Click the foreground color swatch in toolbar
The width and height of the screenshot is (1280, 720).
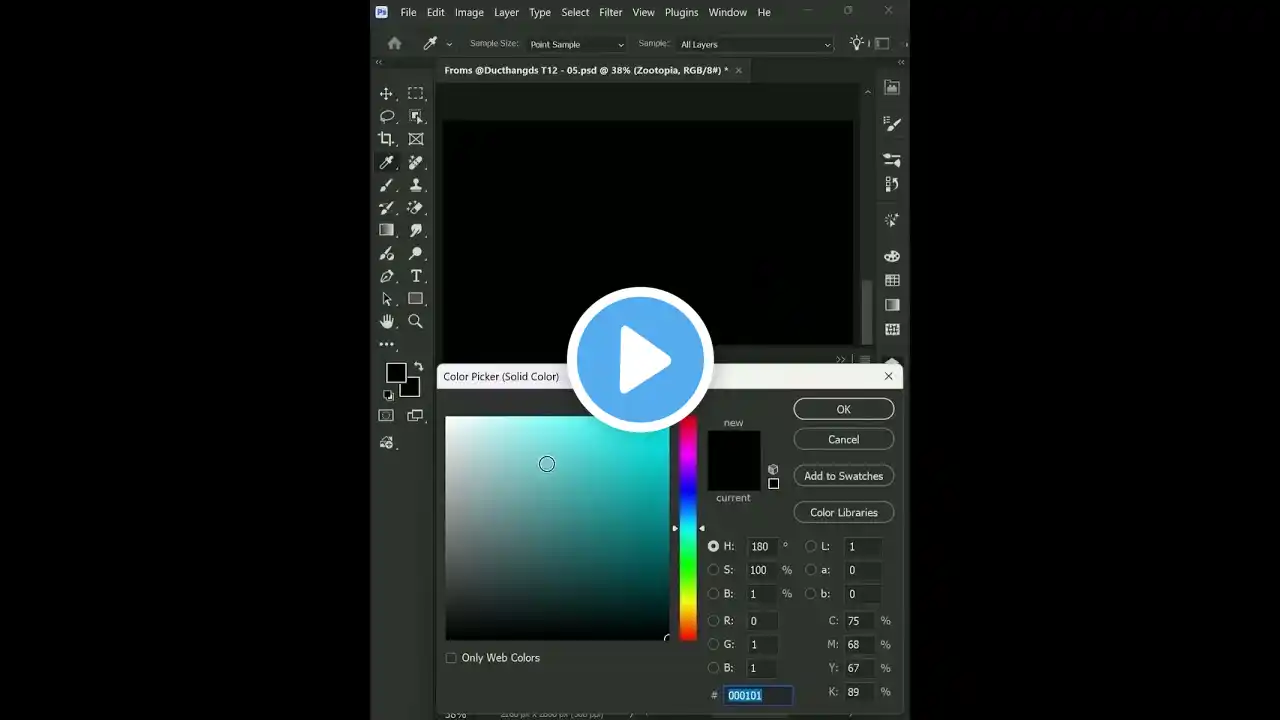tap(396, 373)
